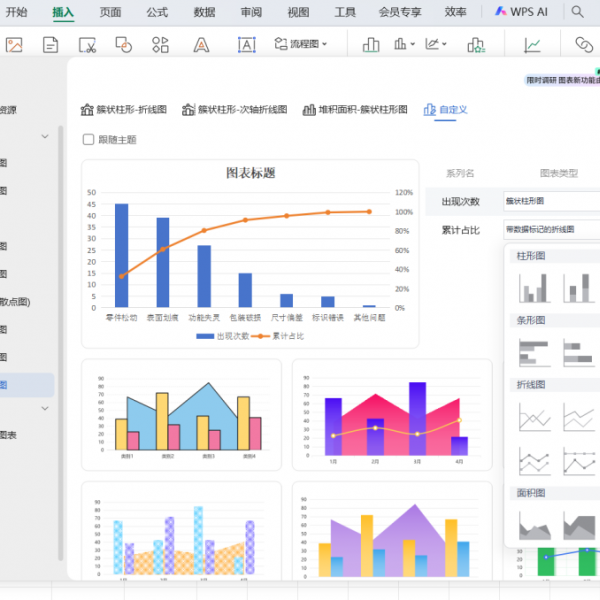The width and height of the screenshot is (600, 600).
Task: Insert a column chart from the toolbar icon
Action: point(371,45)
